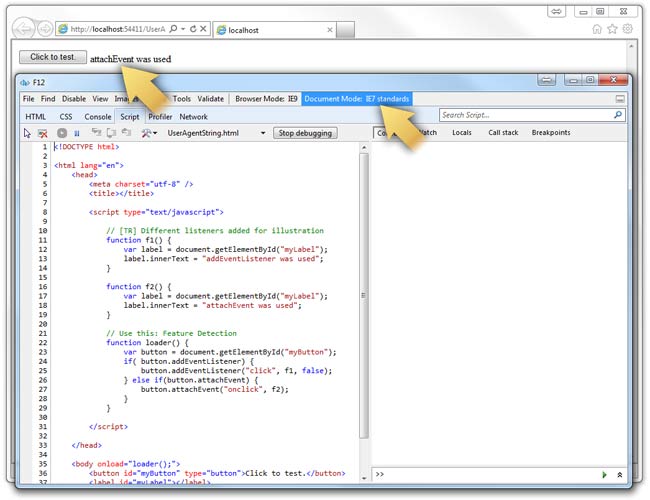Open the Locals pane tab
The width and height of the screenshot is (650, 500).
tap(462, 132)
